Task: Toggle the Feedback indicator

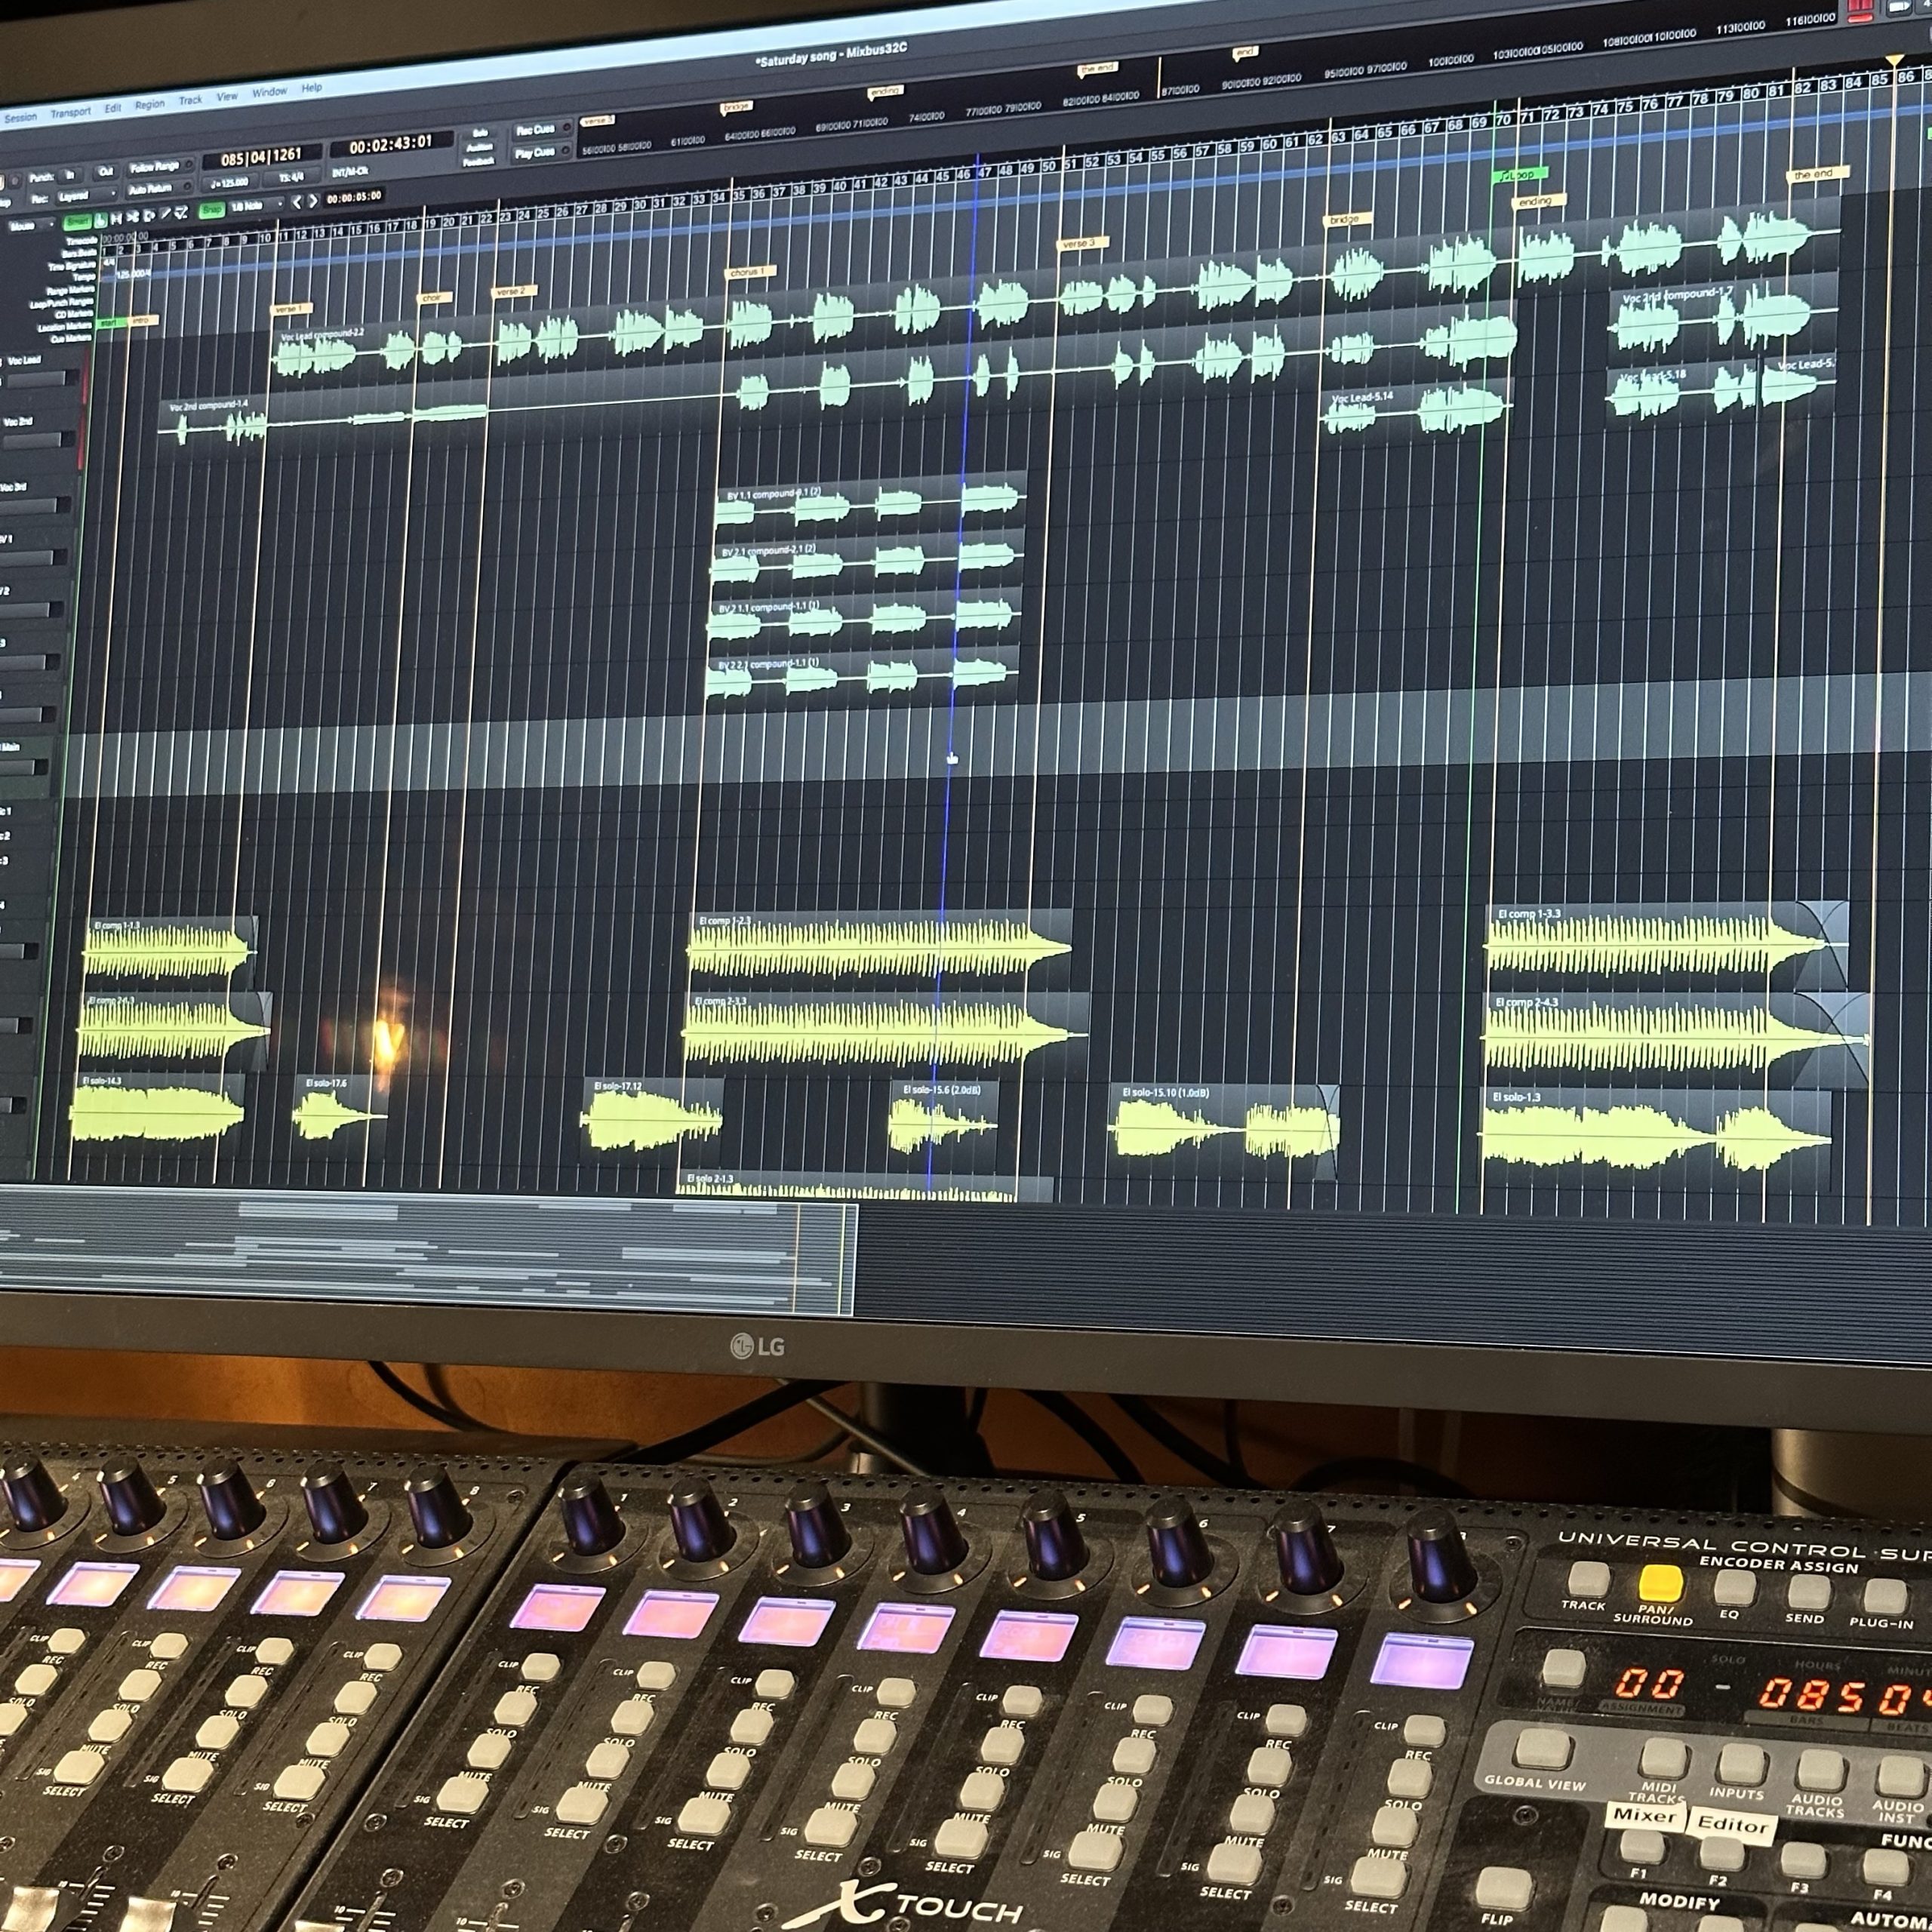Action: (479, 162)
